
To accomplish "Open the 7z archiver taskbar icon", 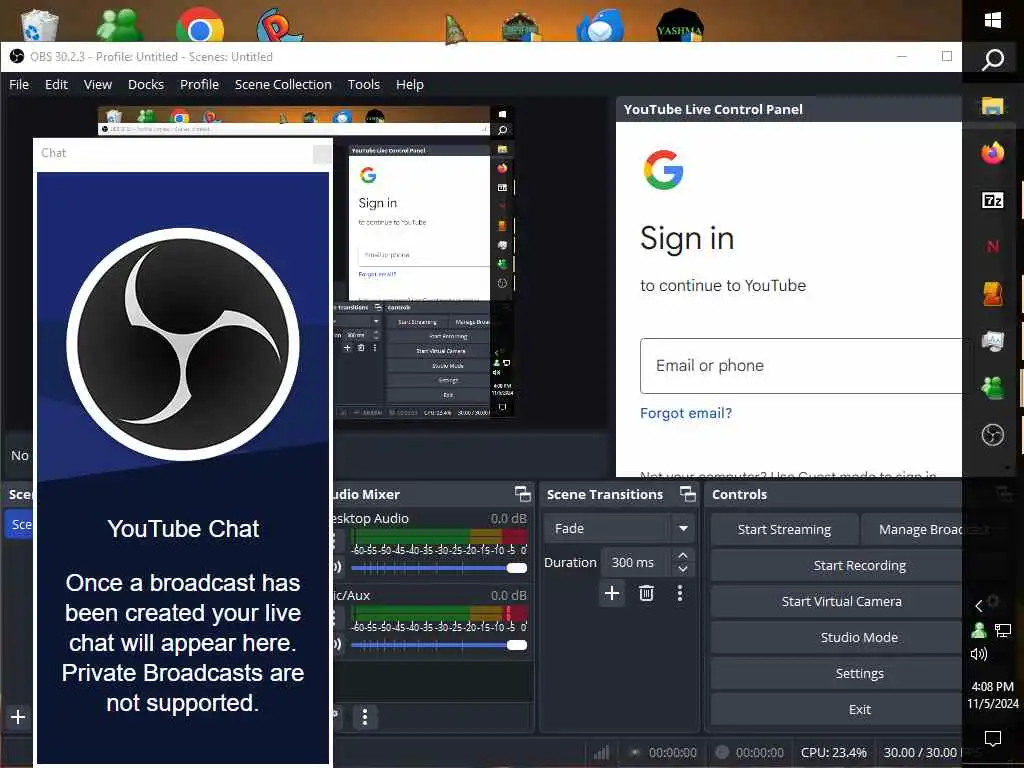I will [x=993, y=200].
